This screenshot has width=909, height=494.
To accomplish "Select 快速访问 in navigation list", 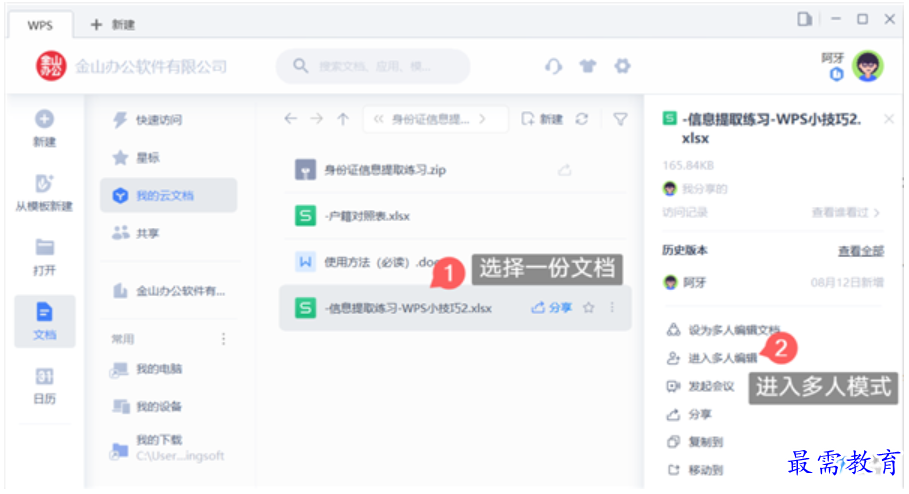I will click(169, 120).
